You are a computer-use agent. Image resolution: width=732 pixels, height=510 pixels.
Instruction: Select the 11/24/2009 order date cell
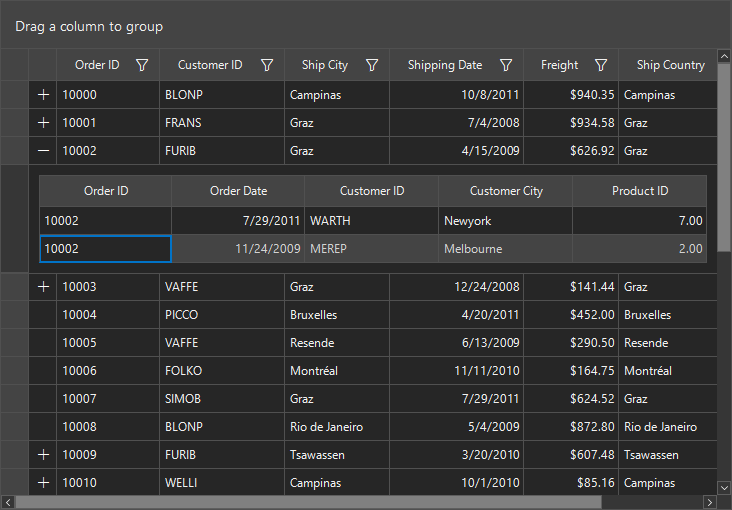click(x=238, y=249)
